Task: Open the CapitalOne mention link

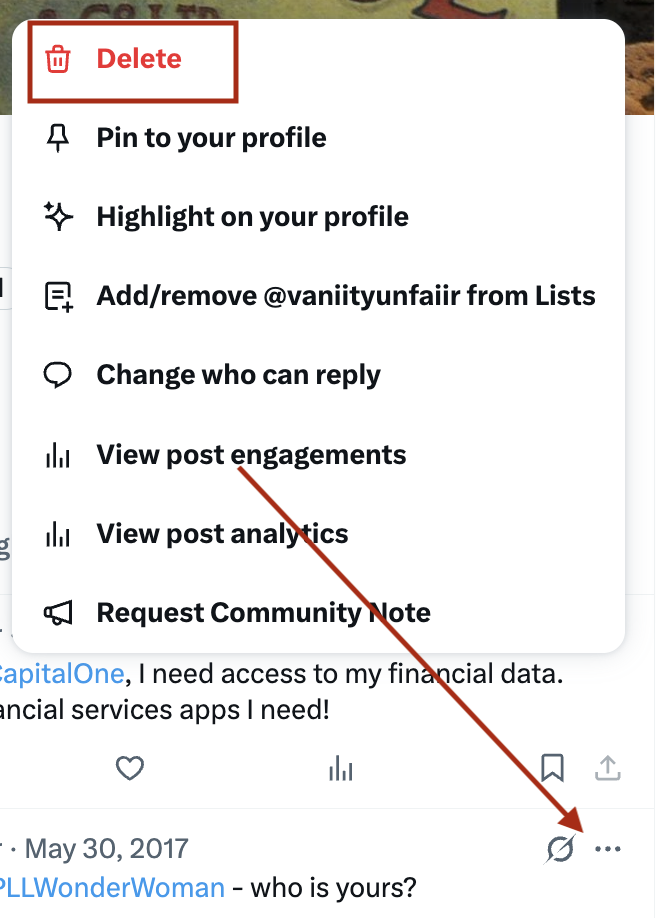Action: coord(61,674)
